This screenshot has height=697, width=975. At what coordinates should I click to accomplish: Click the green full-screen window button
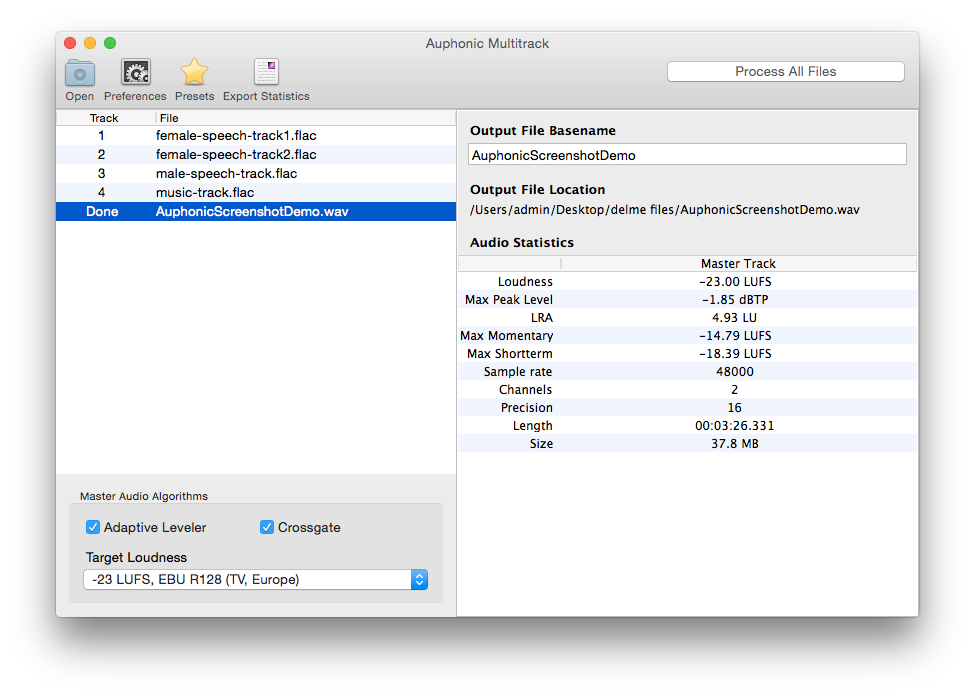tap(110, 43)
